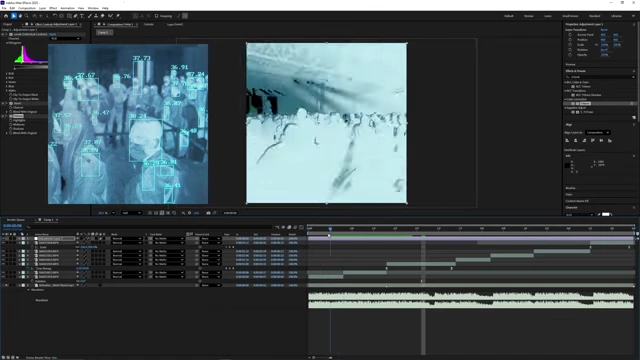Image resolution: width=640 pixels, height=360 pixels.
Task: Open the Composition menu
Action: [27, 8]
